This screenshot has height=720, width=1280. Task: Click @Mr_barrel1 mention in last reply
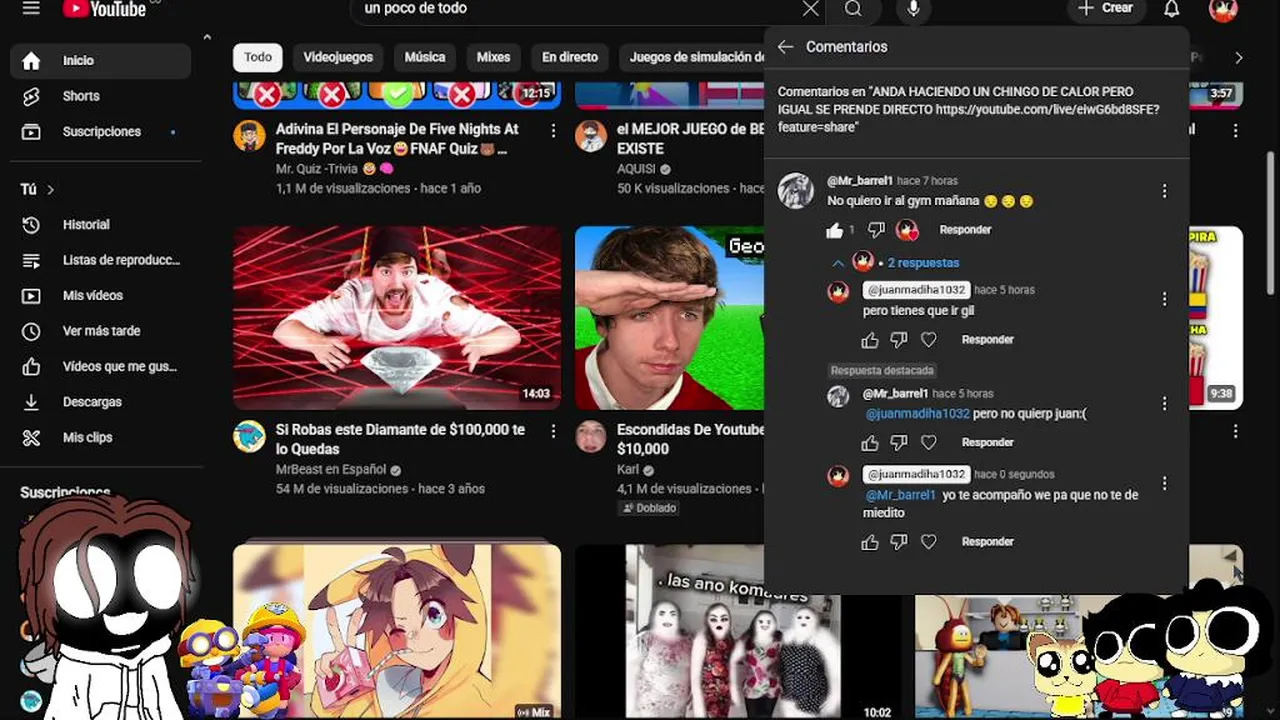[900, 495]
